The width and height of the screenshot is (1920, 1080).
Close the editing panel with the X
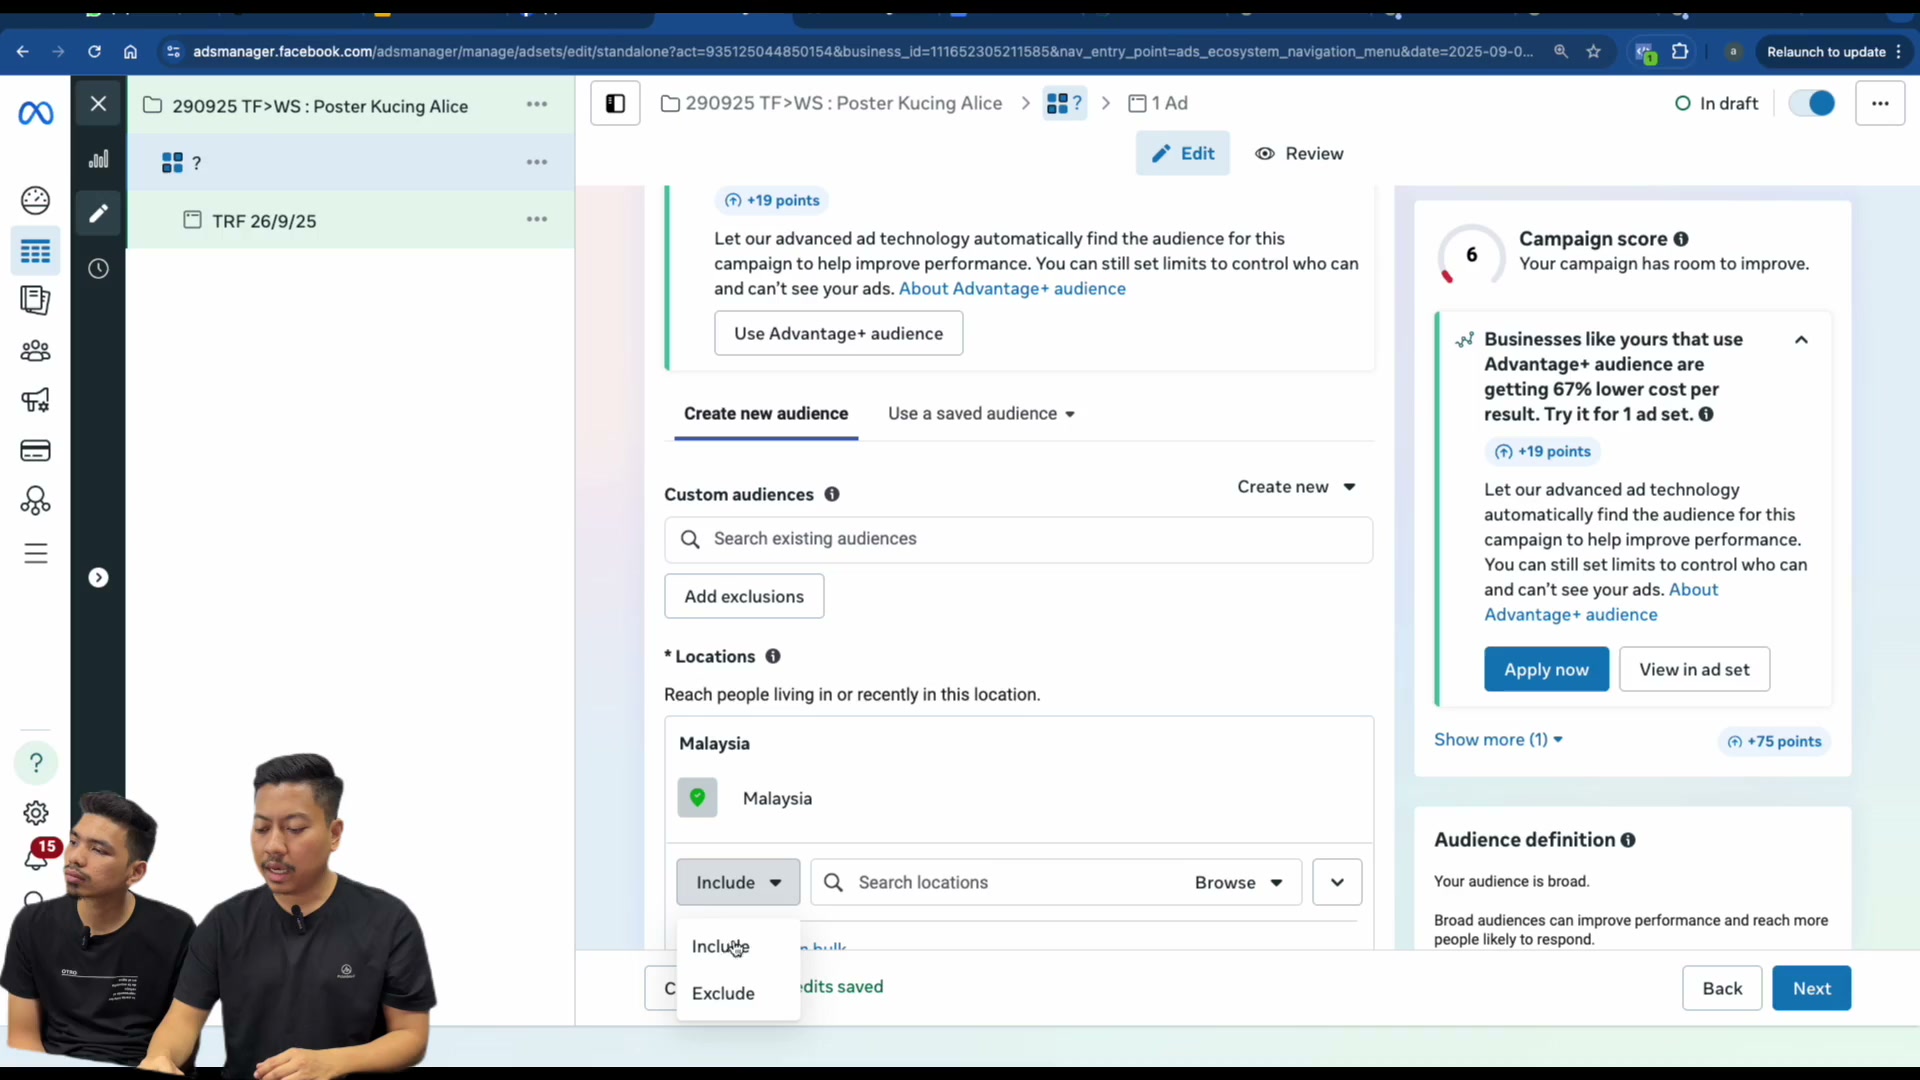tap(98, 103)
